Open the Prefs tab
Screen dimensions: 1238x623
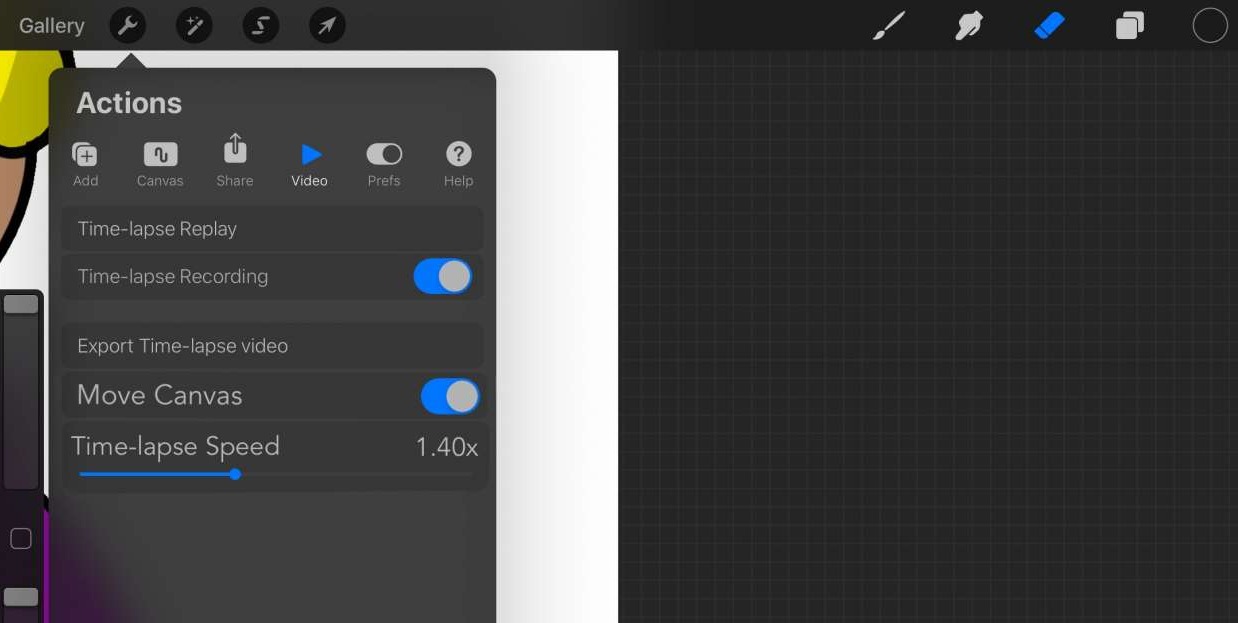[x=384, y=164]
